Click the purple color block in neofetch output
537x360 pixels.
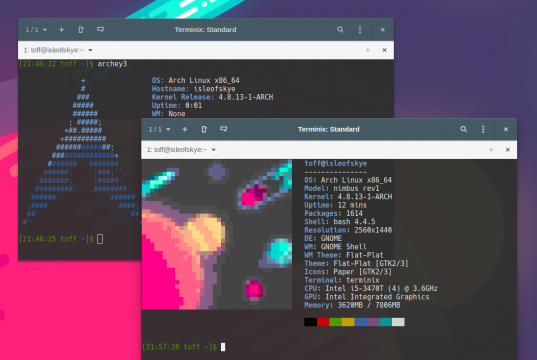(373, 322)
